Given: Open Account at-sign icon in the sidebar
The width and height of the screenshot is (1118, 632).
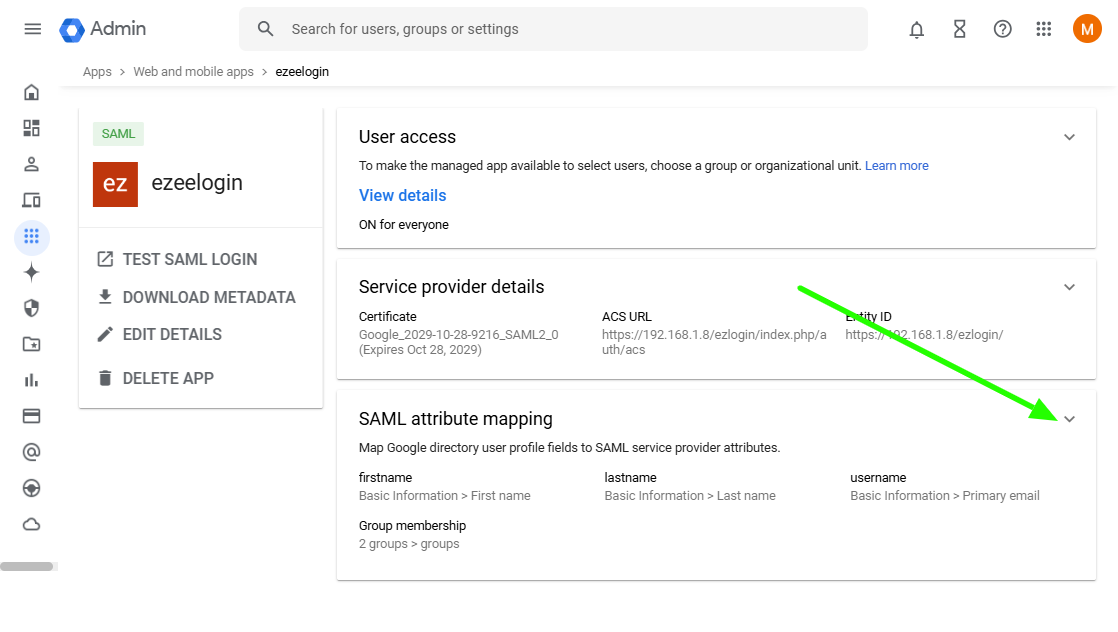Looking at the screenshot, I should coord(31,452).
